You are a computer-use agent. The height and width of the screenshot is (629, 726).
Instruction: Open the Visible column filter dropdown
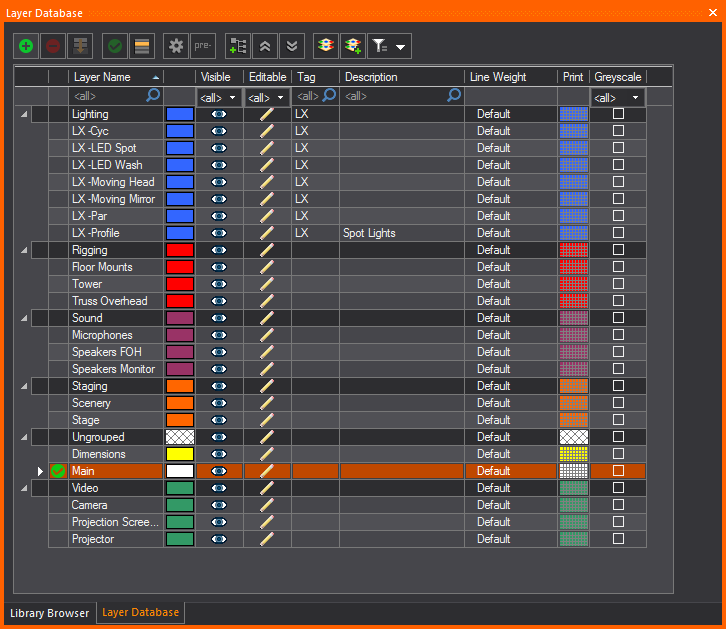[219, 97]
